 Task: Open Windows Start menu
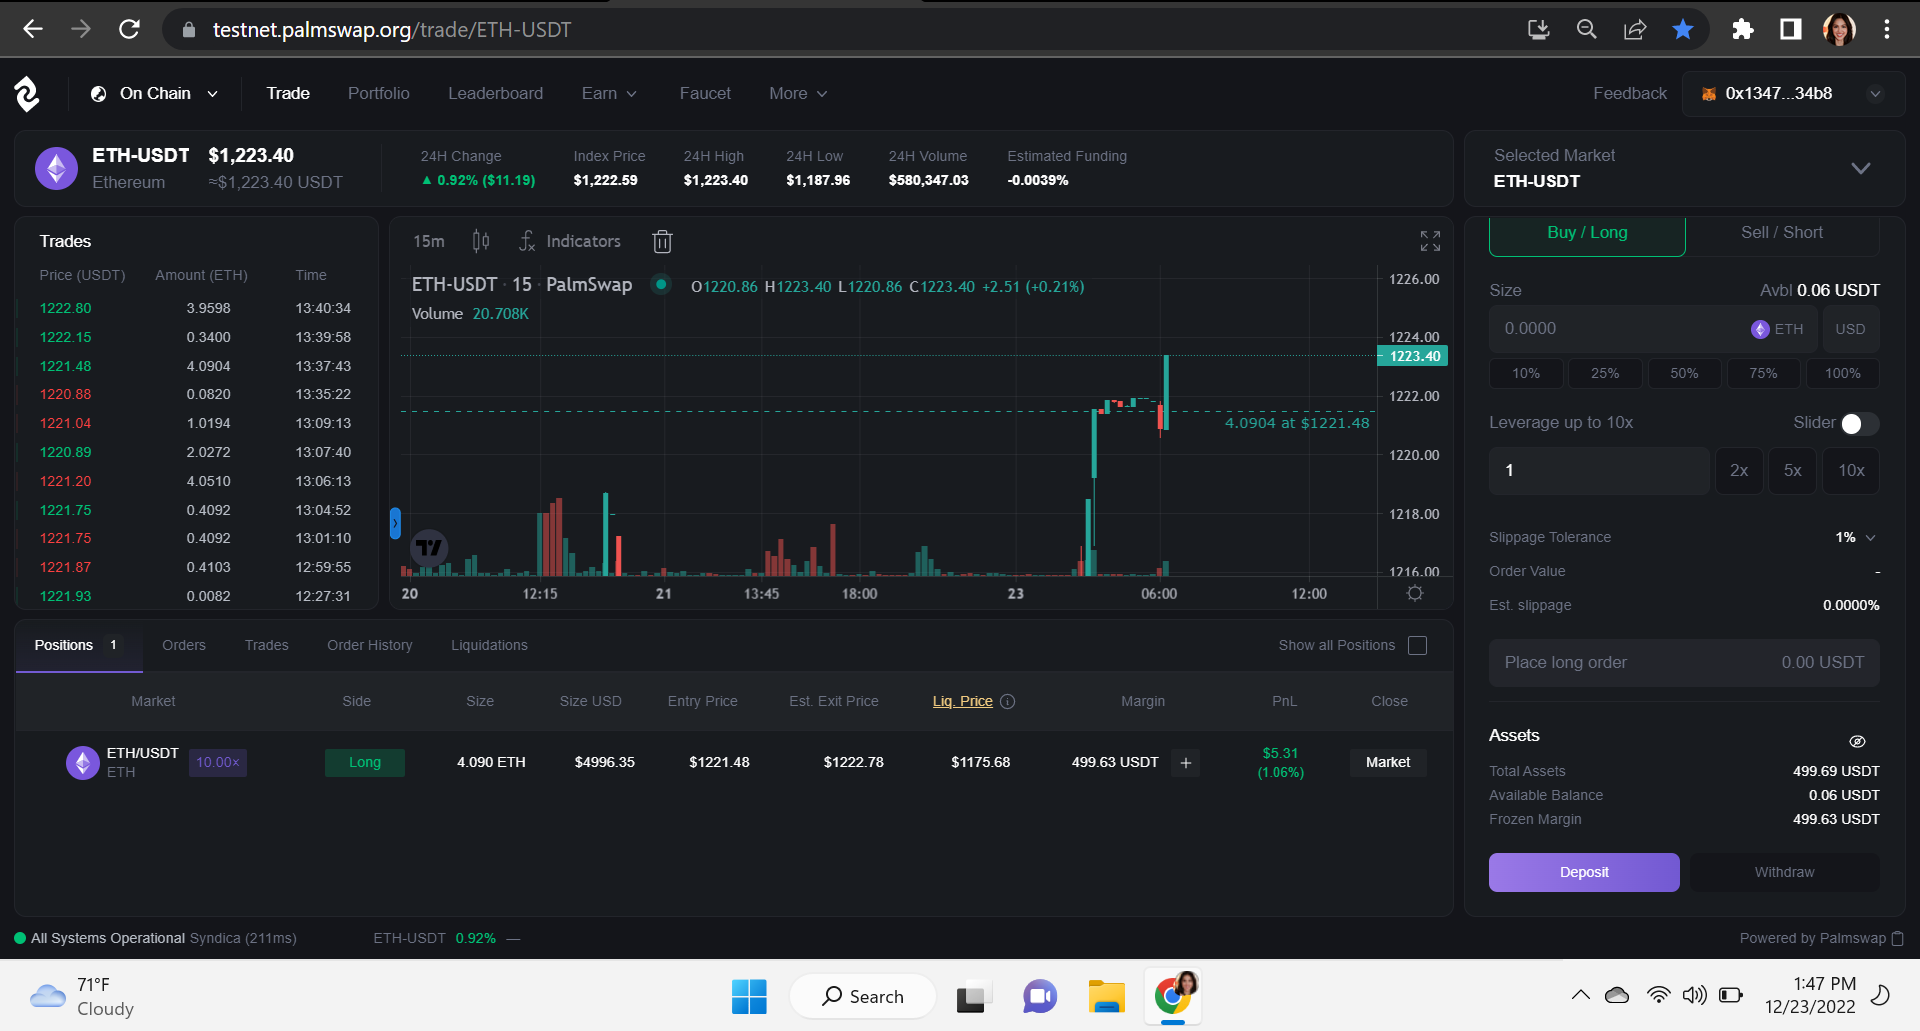749,996
